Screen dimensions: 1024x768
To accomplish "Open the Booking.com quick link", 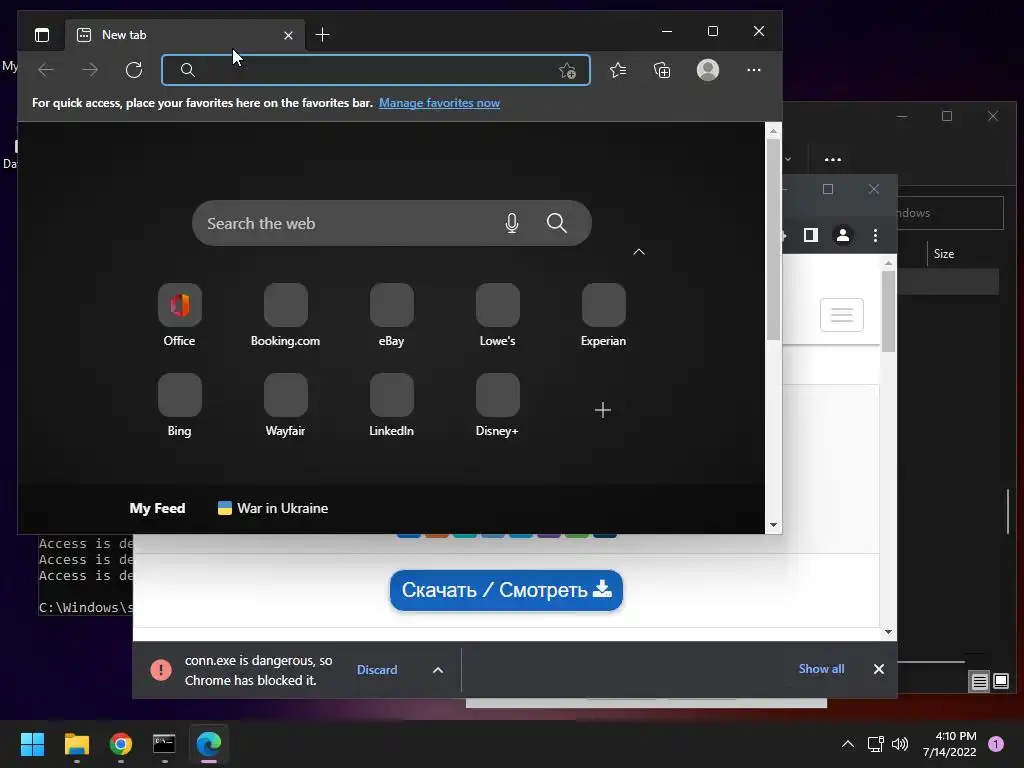I will tap(285, 315).
